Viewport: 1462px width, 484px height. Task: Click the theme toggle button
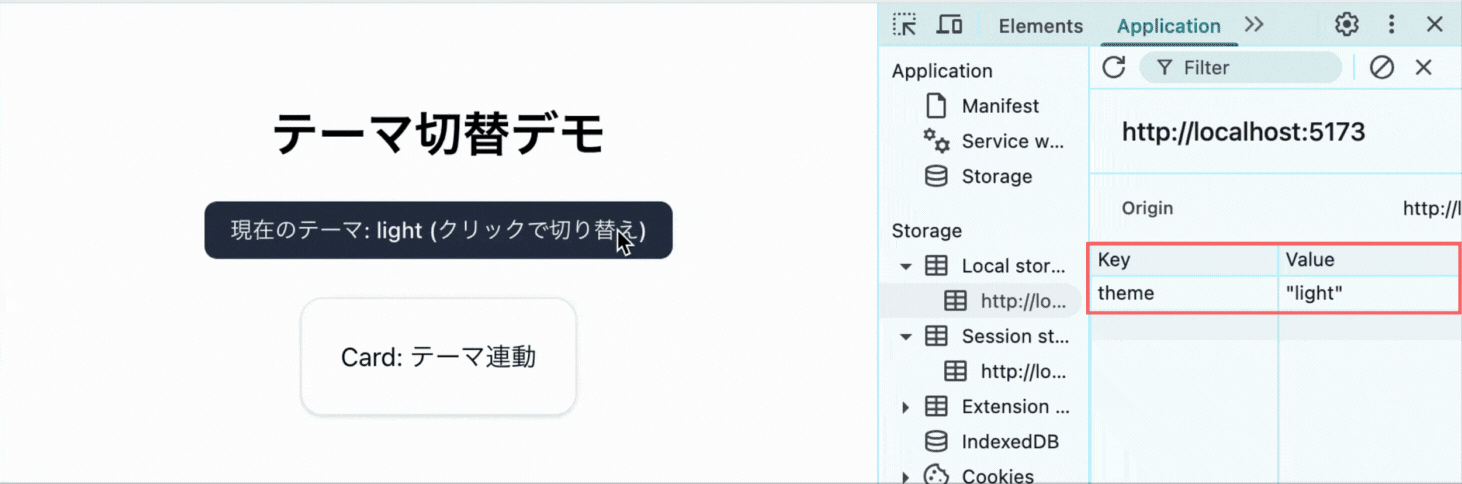pos(438,230)
